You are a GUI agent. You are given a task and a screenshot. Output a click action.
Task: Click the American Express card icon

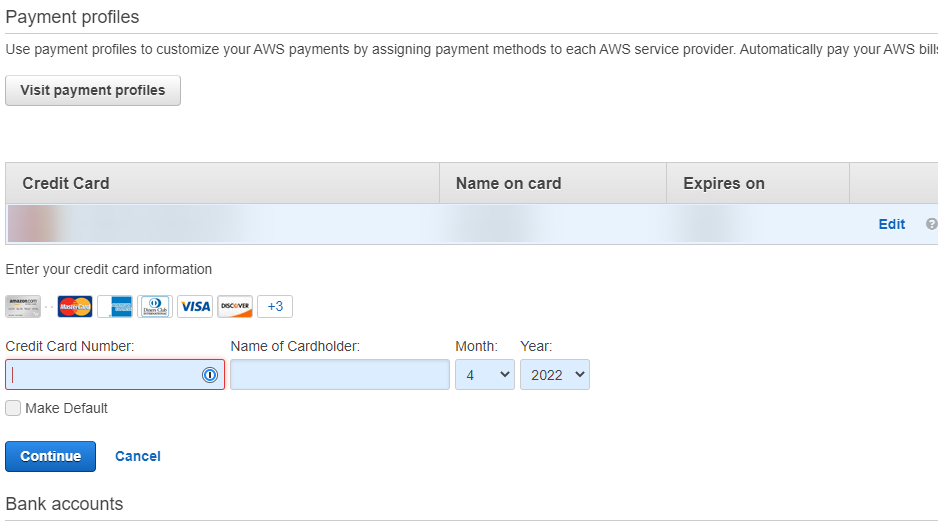coord(115,306)
